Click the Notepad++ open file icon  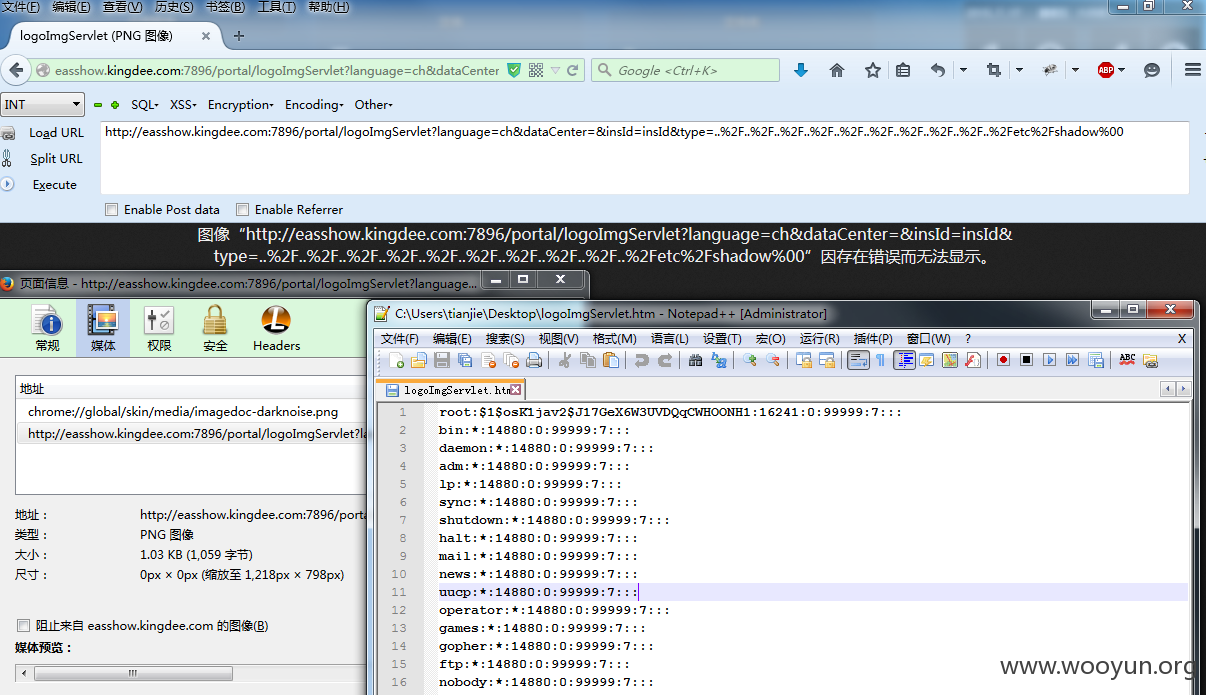pyautogui.click(x=419, y=361)
